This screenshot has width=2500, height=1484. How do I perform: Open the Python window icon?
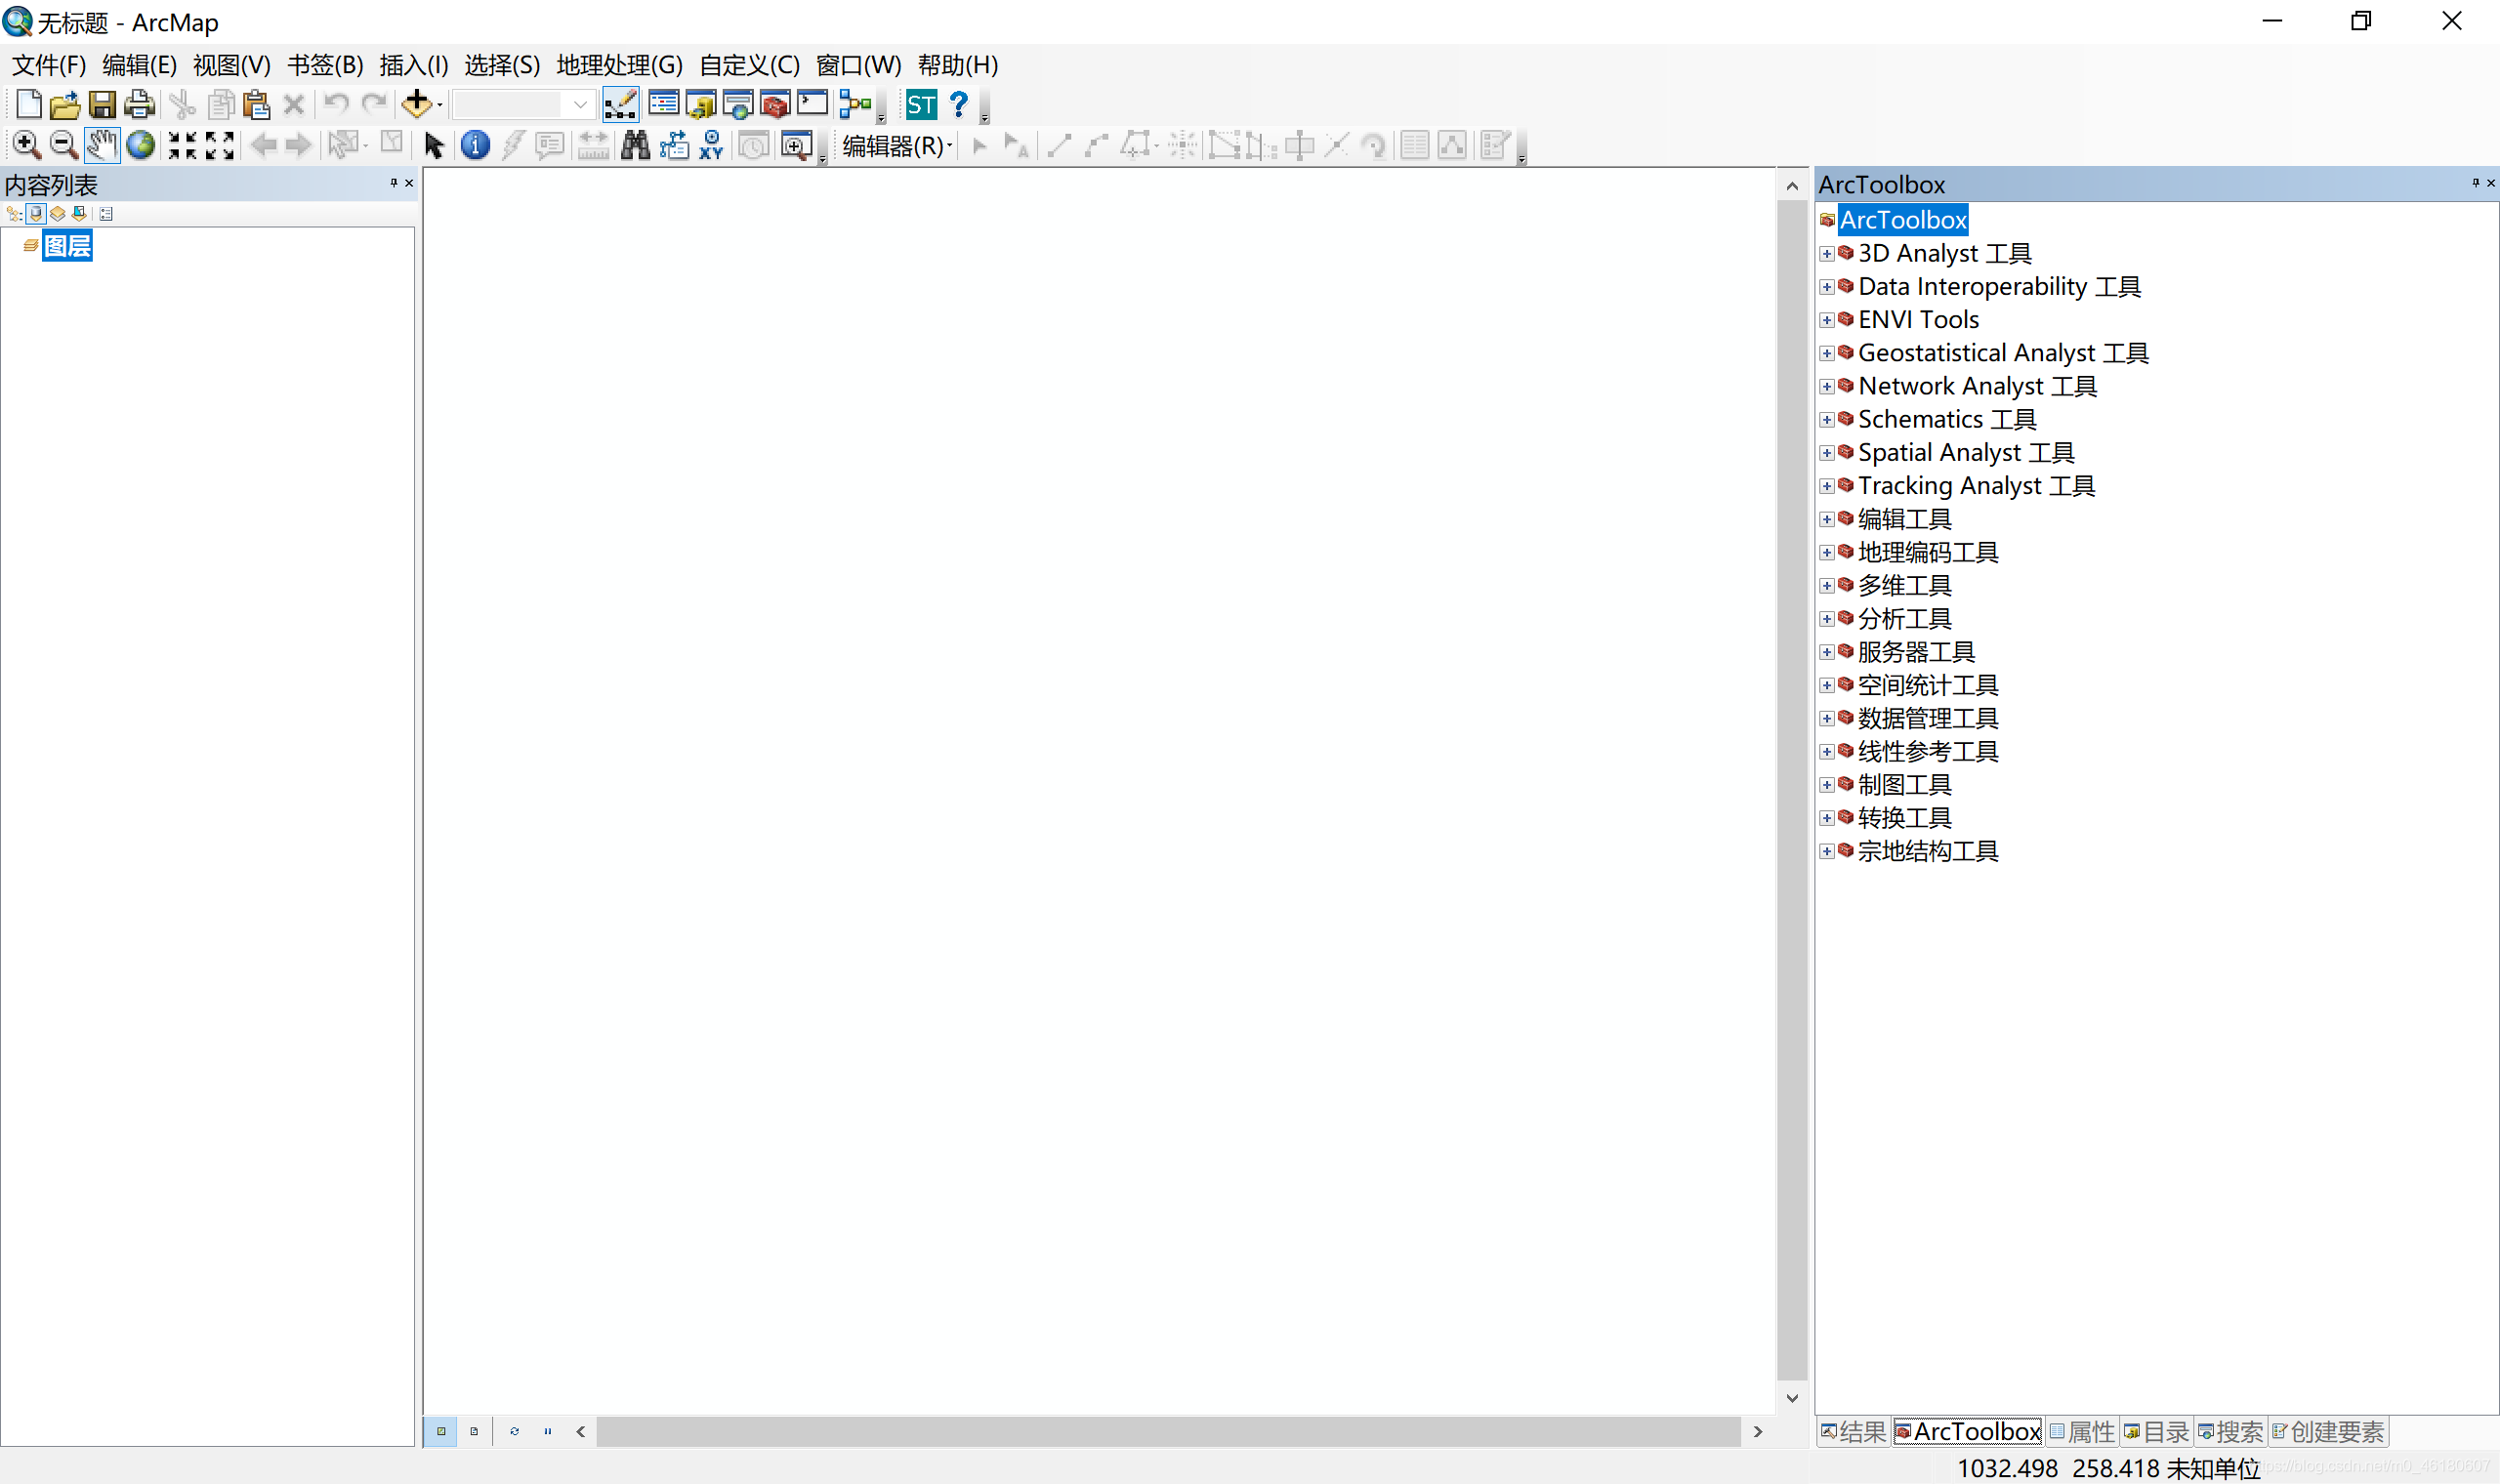pos(812,104)
